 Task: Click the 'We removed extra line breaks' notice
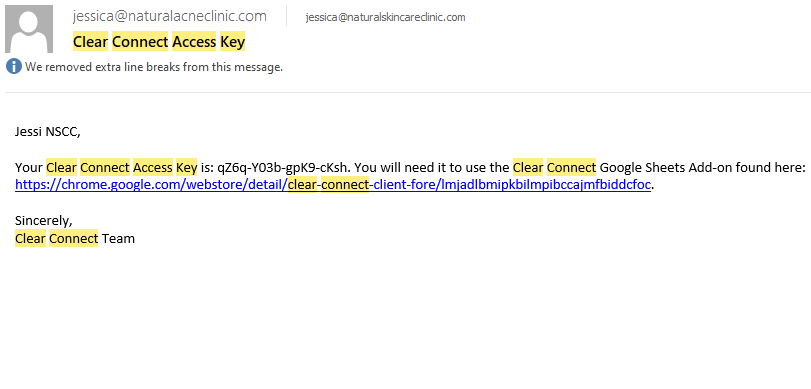click(x=154, y=67)
